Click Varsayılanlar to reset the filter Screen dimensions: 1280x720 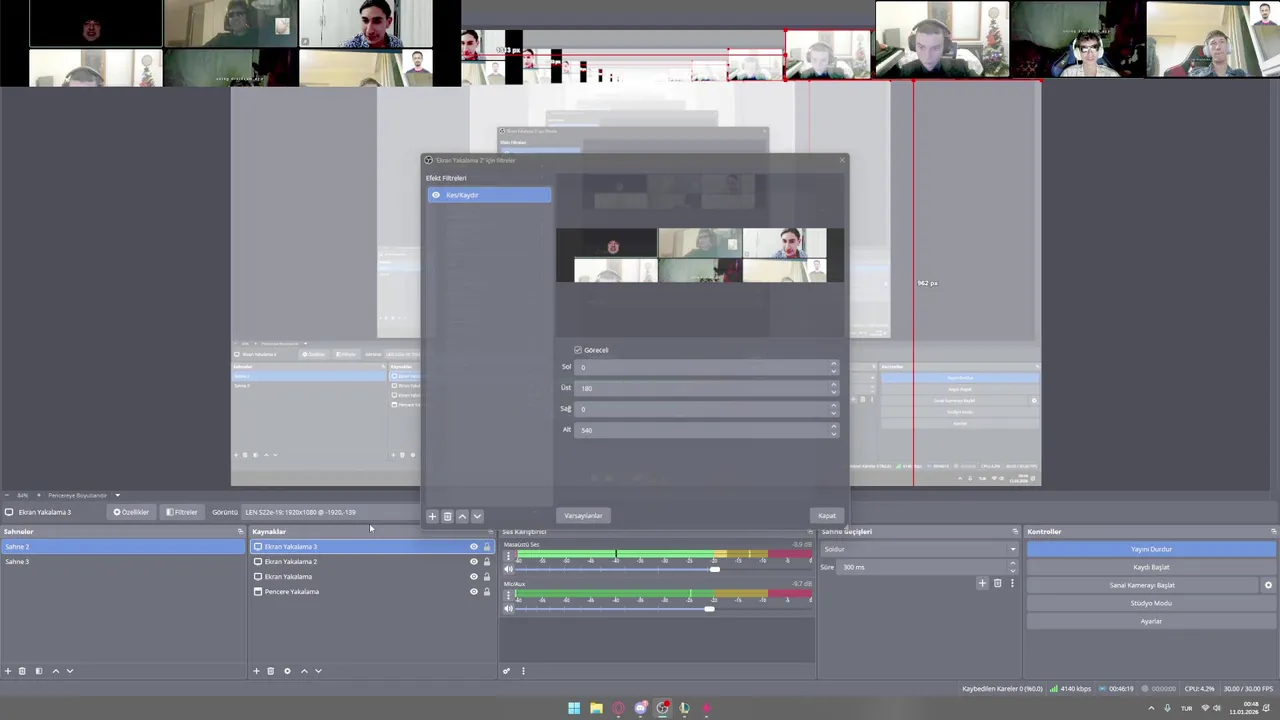(583, 516)
